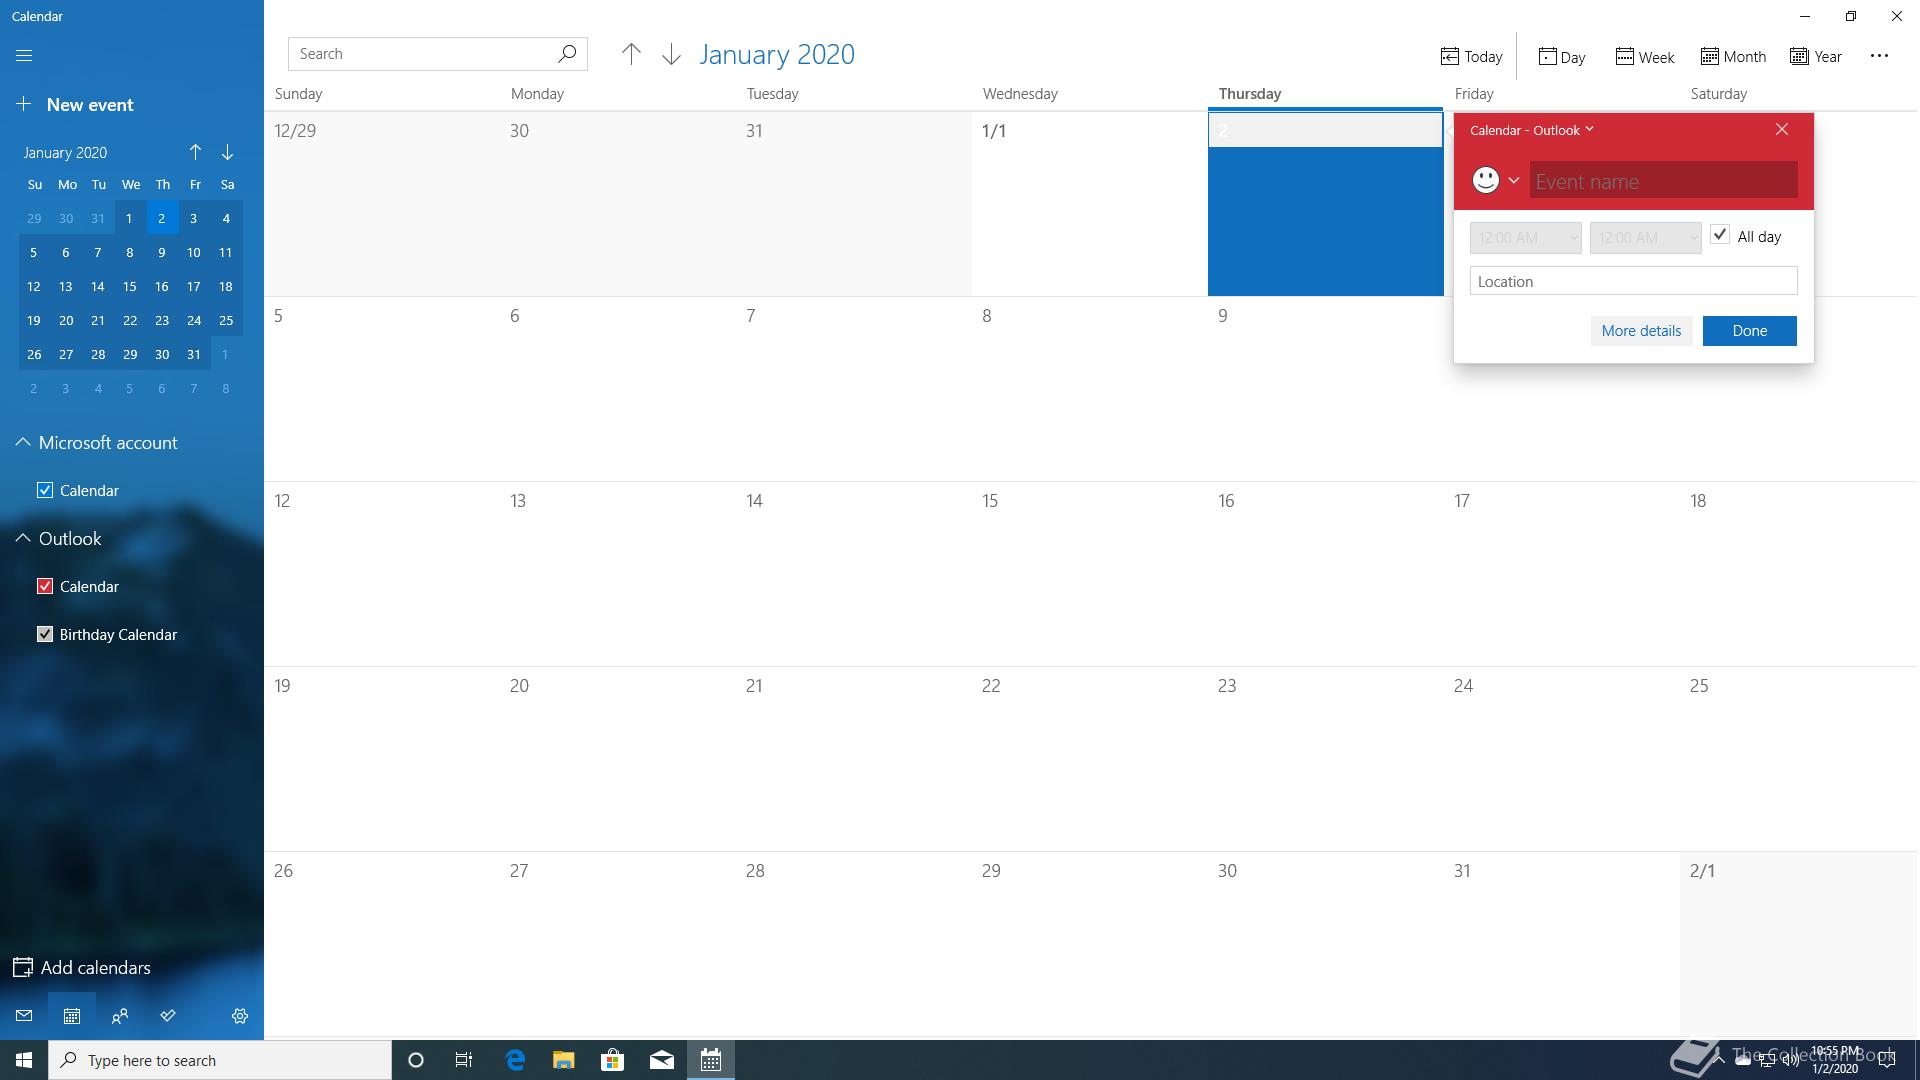
Task: Open the more options ellipsis menu
Action: tap(1879, 56)
